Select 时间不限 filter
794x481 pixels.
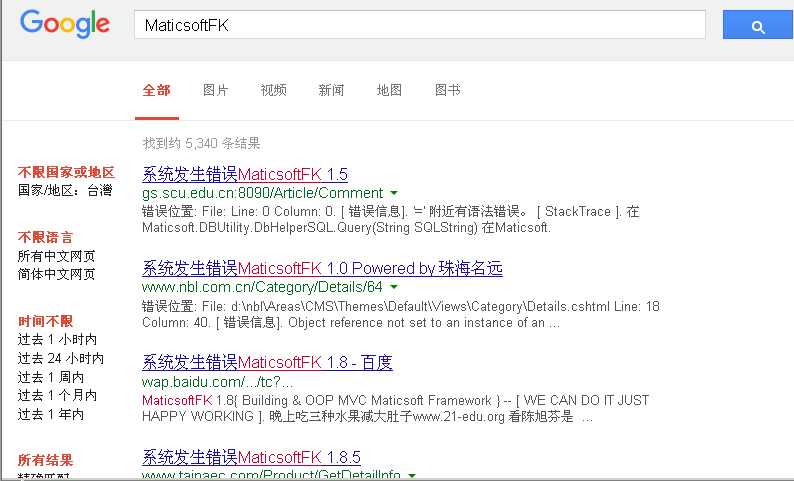point(45,321)
